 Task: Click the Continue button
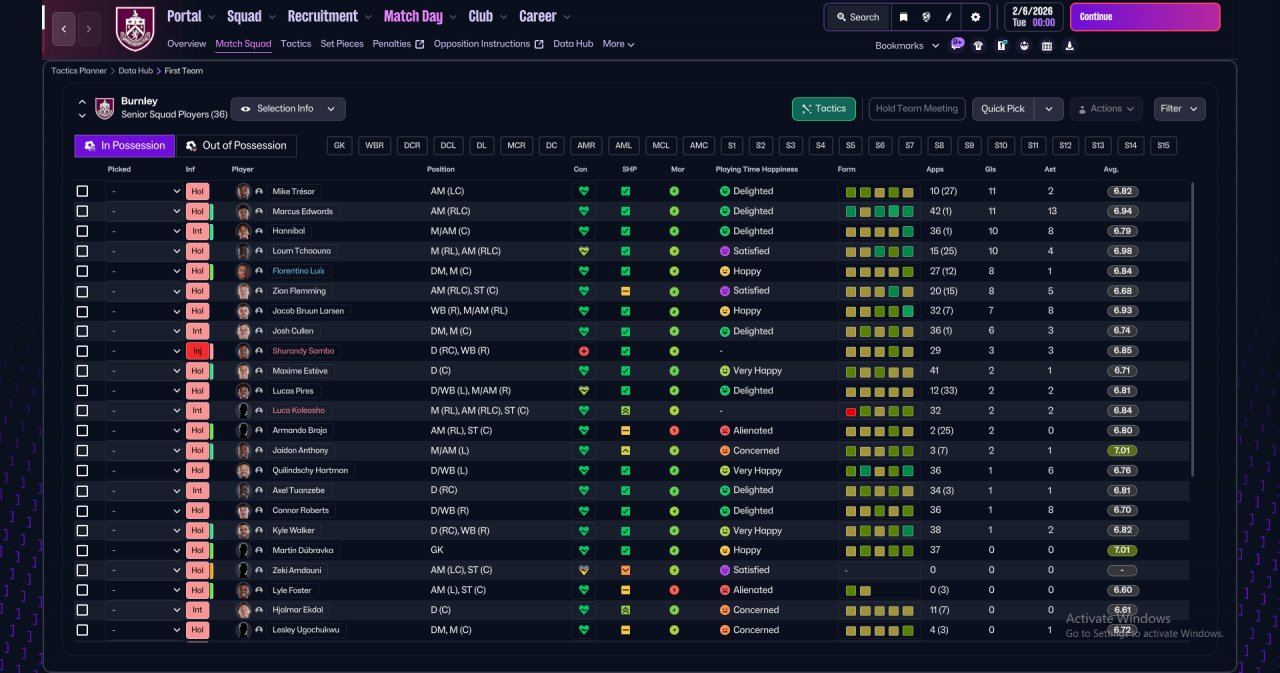(1145, 17)
